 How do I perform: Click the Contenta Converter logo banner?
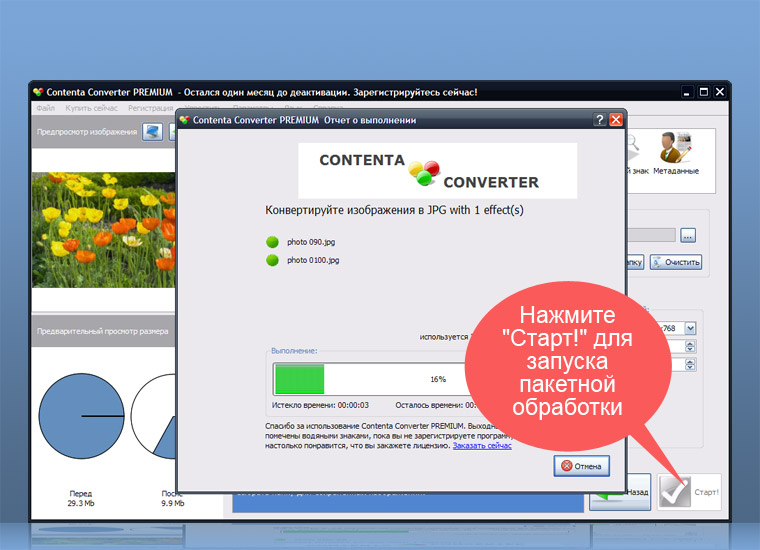pos(437,171)
